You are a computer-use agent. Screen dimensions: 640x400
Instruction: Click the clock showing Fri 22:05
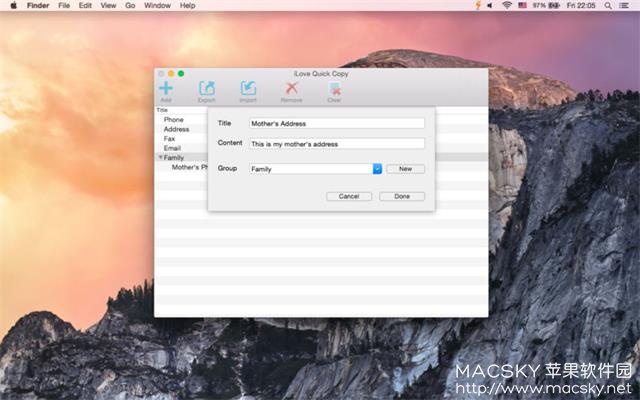coord(581,5)
